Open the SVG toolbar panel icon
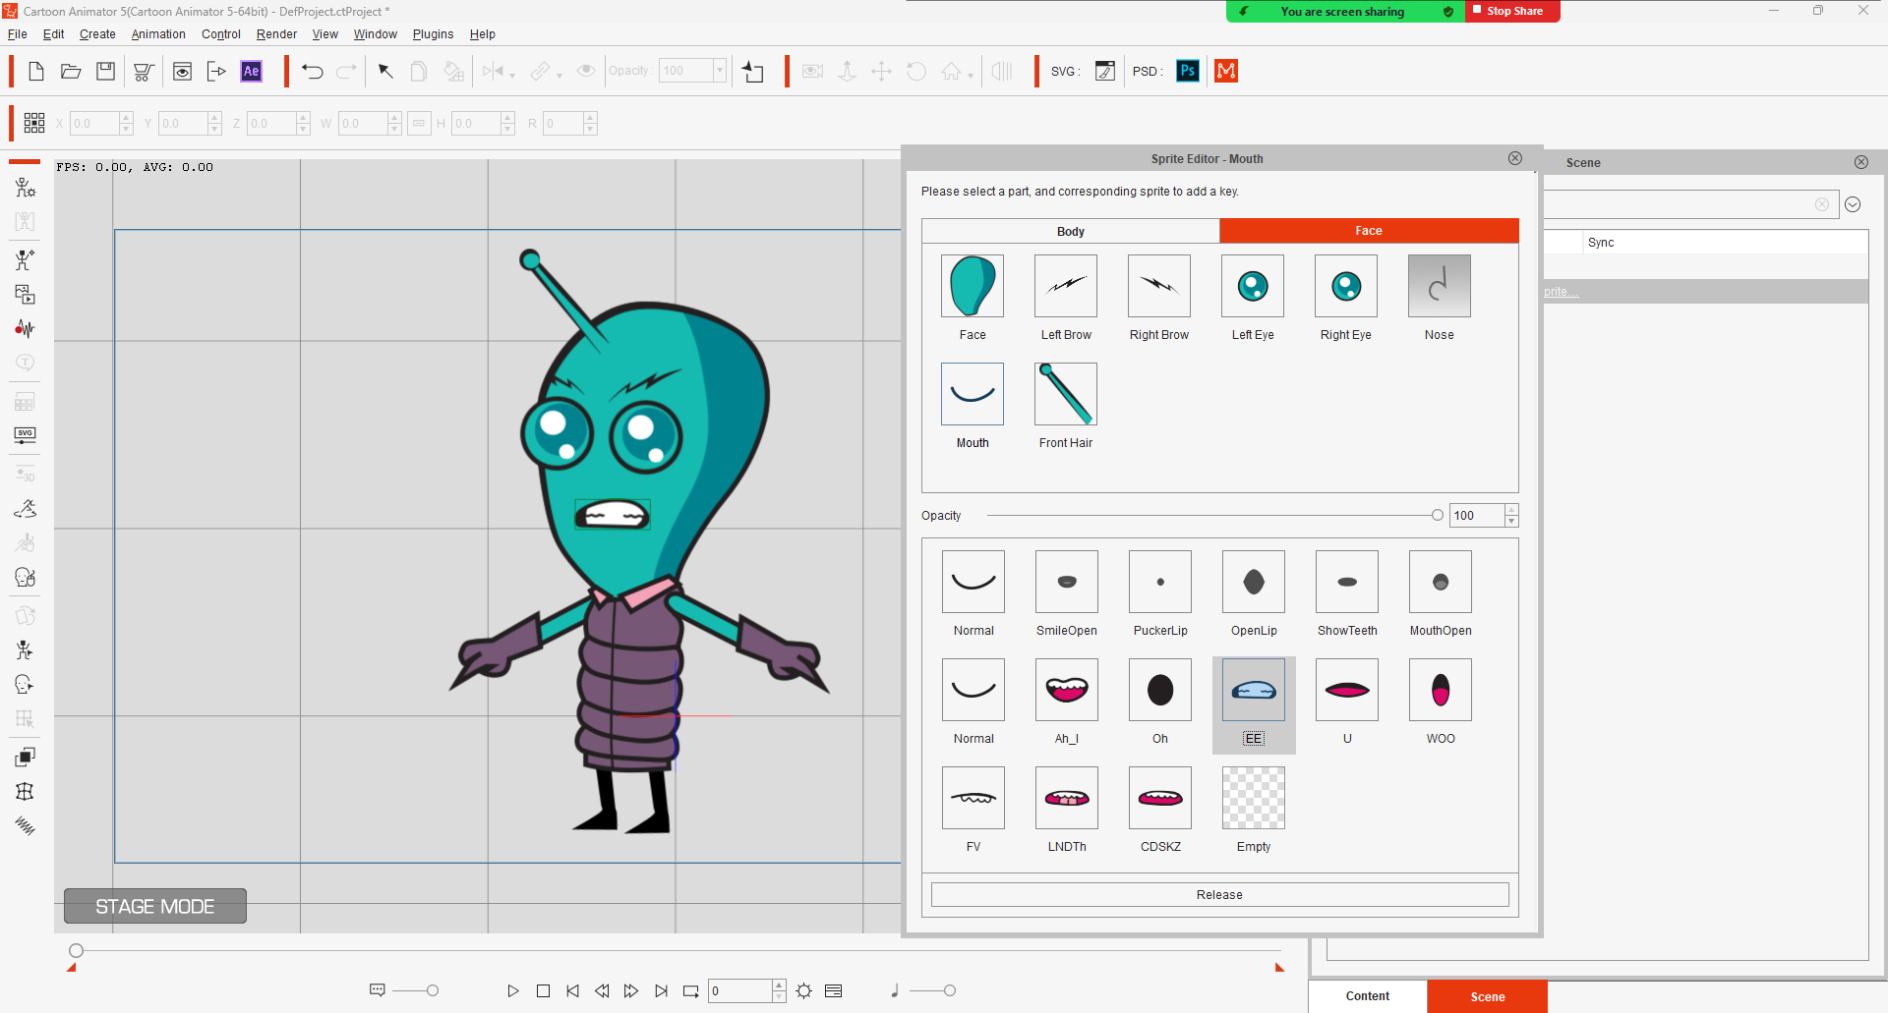Viewport: 1888px width, 1013px height. 24,434
